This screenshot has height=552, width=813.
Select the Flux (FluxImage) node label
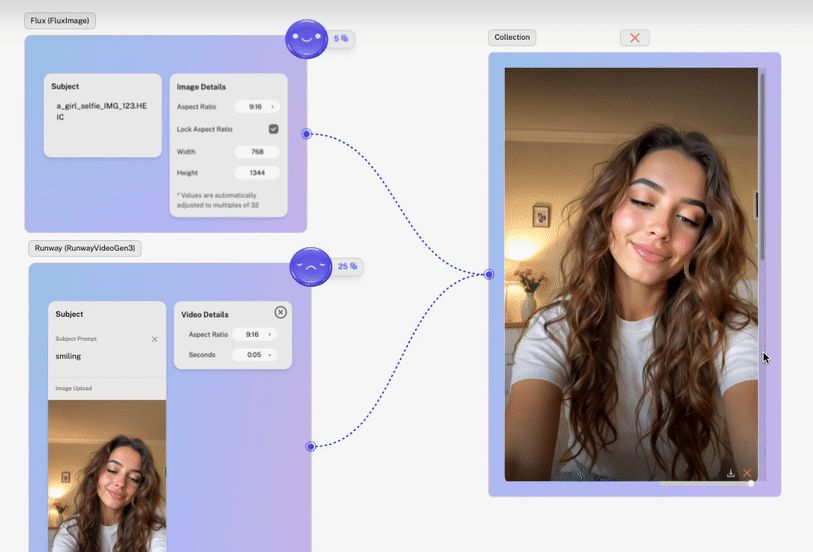point(60,20)
